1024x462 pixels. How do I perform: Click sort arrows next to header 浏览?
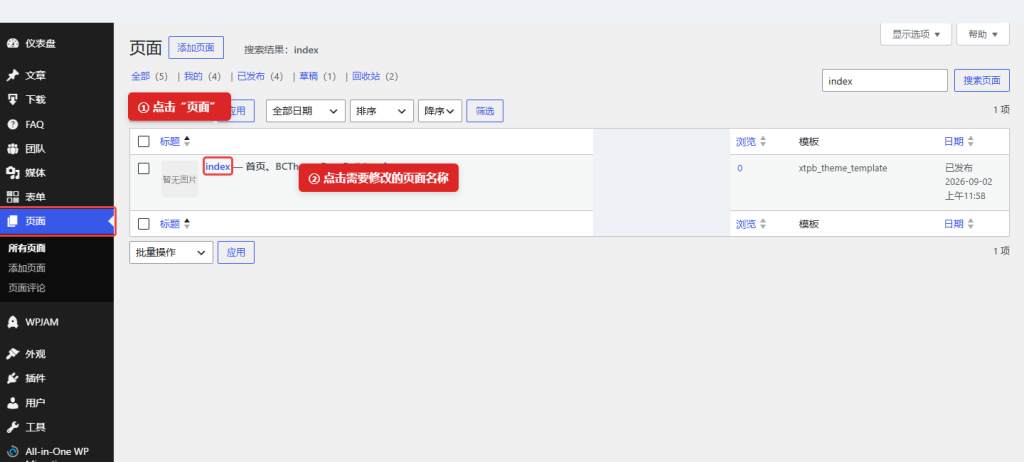point(763,141)
